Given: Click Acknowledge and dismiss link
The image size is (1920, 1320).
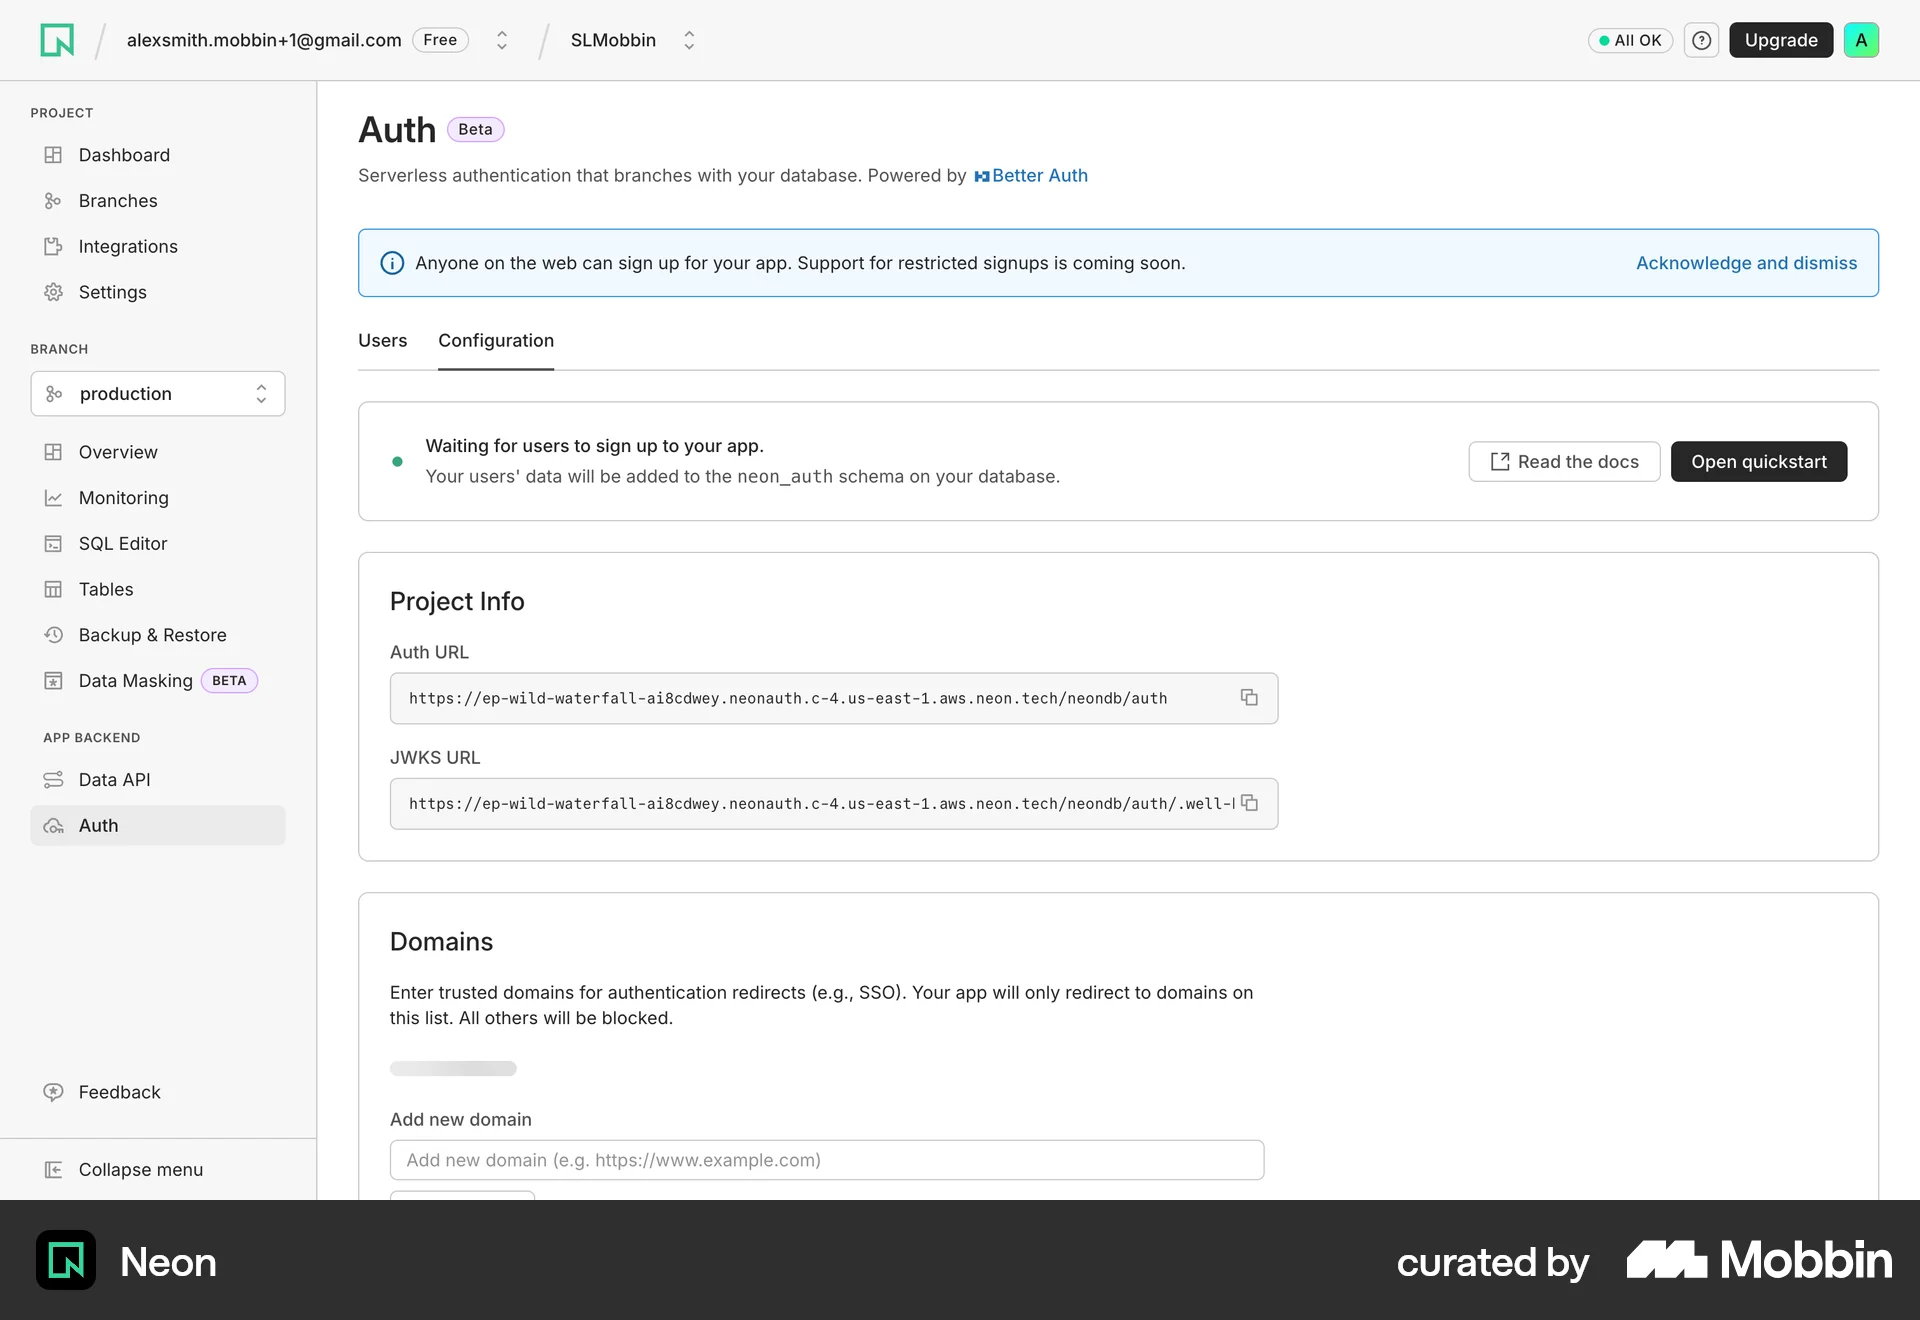Looking at the screenshot, I should click(1746, 263).
